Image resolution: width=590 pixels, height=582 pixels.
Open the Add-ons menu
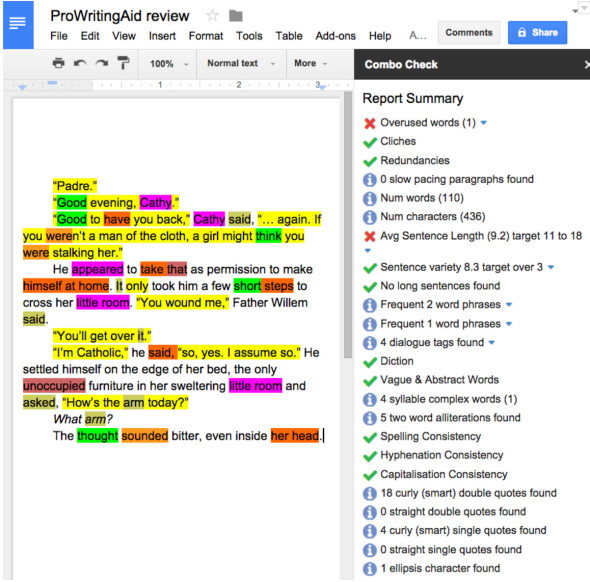click(x=335, y=36)
